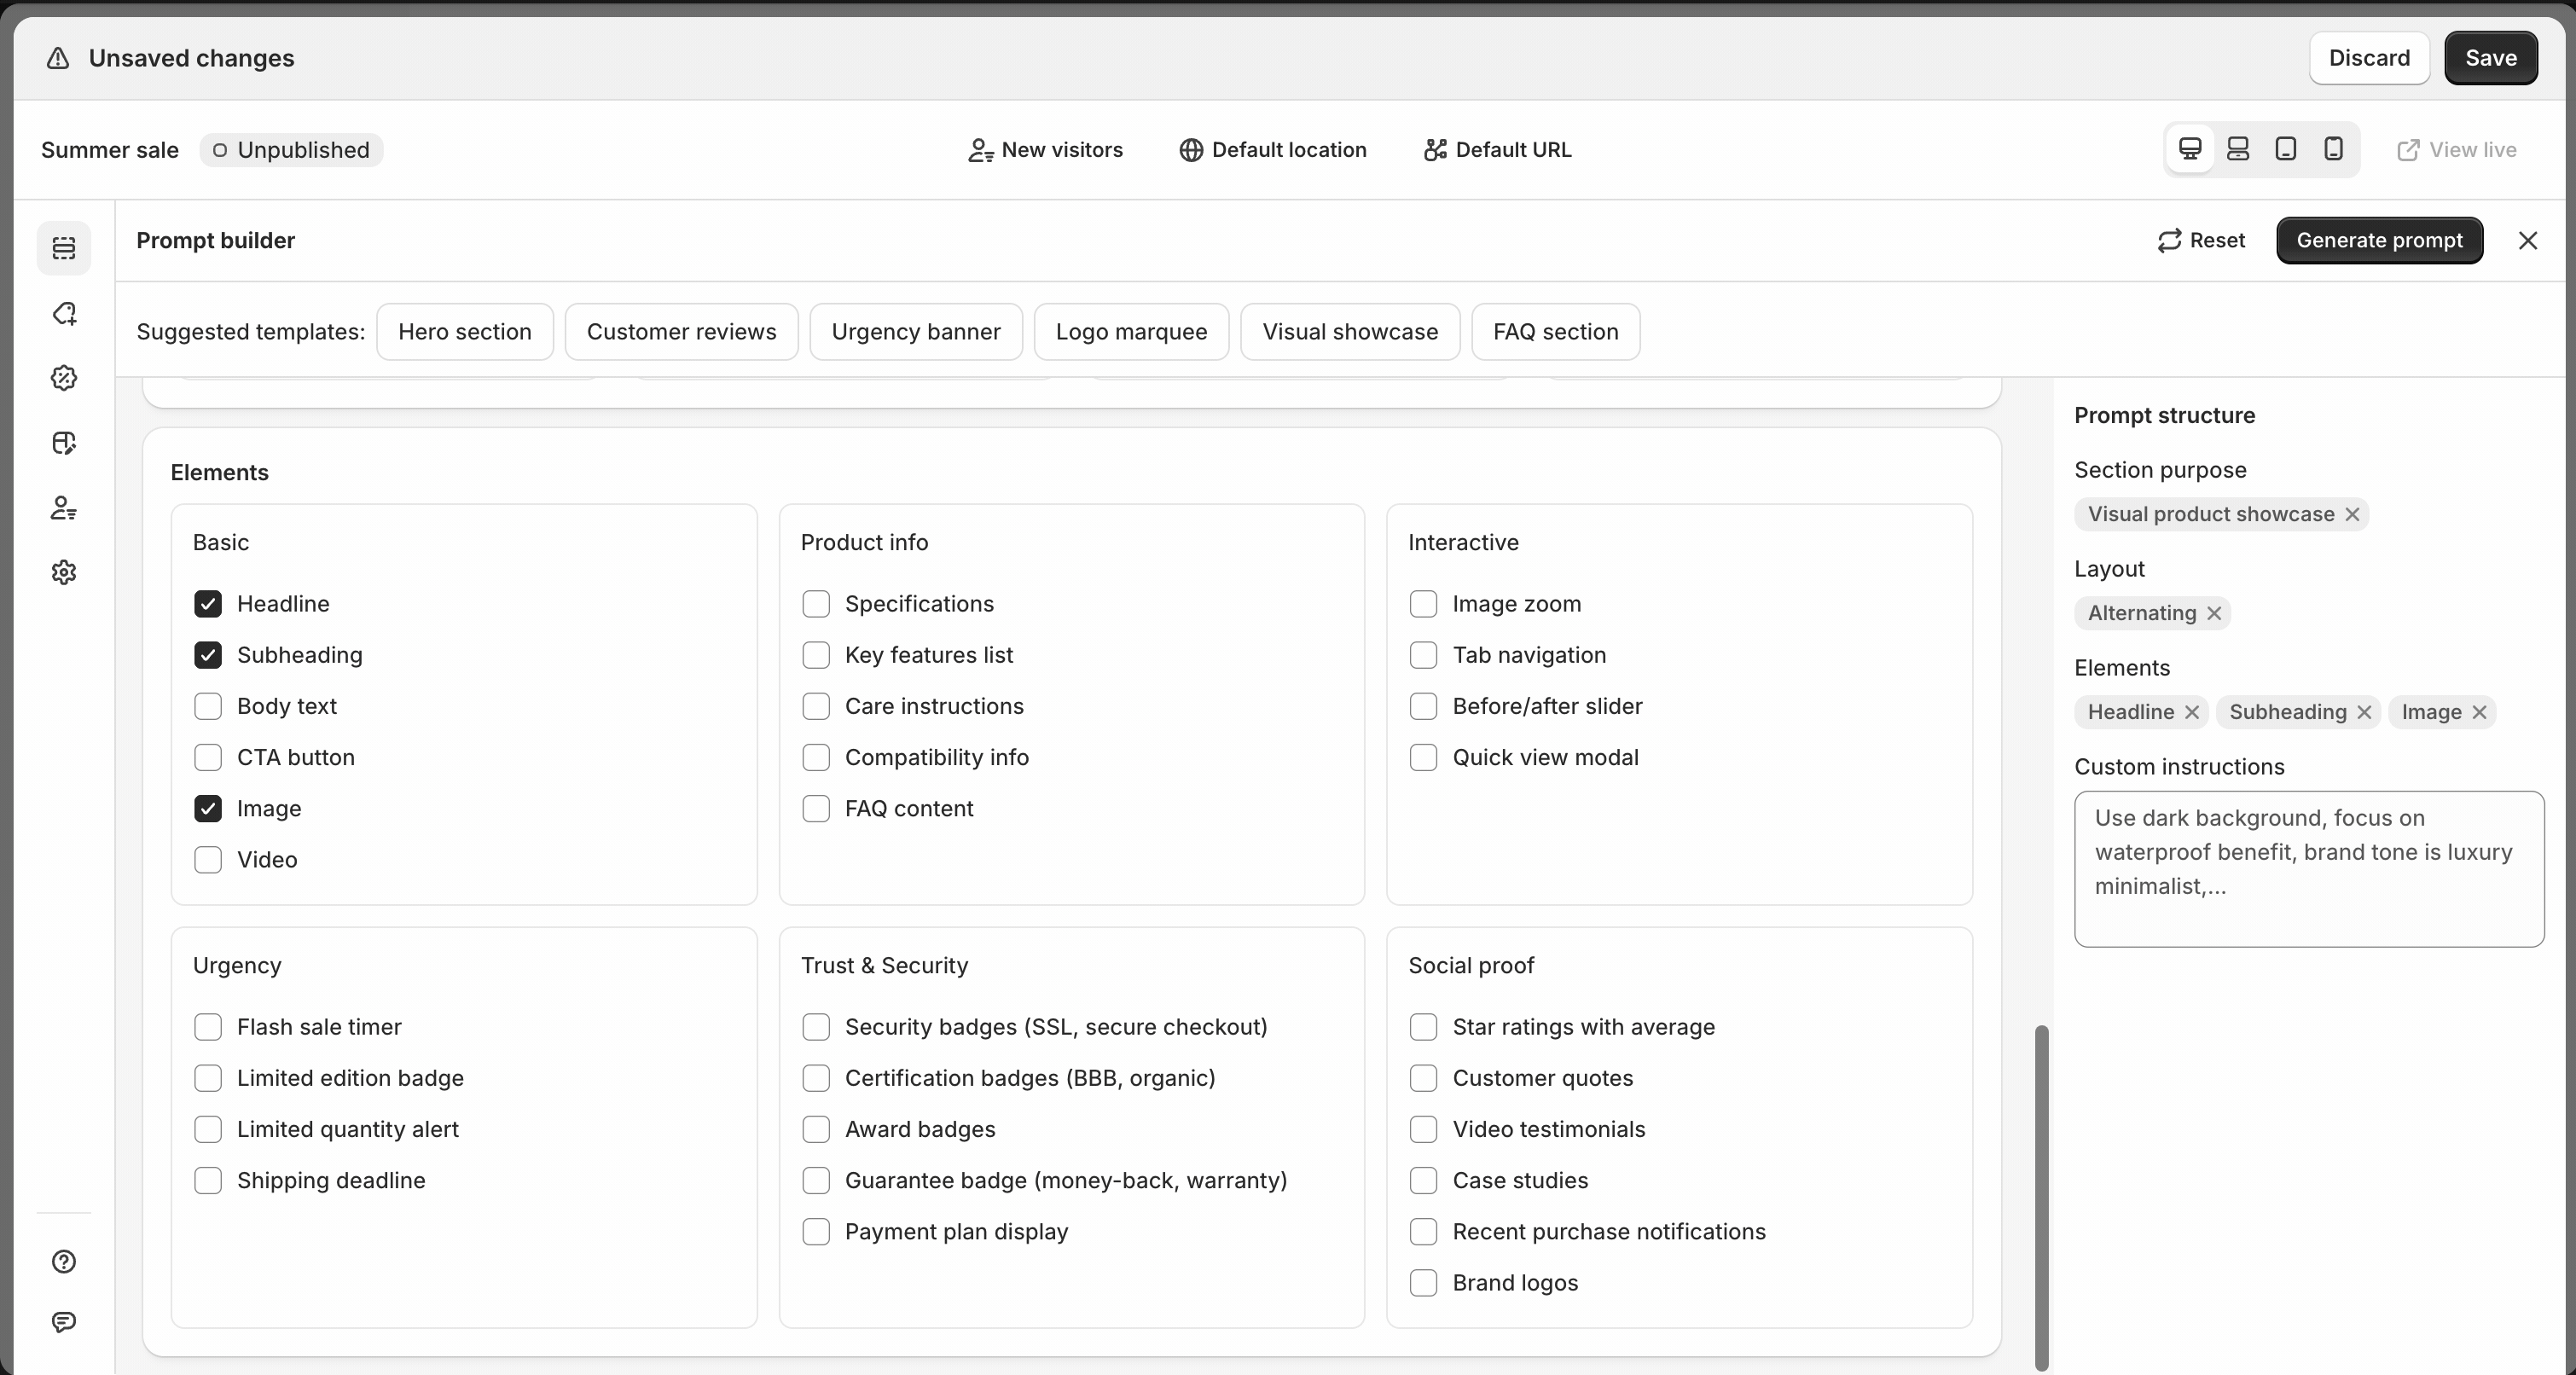Remove the Alternating layout tag

(x=2214, y=613)
